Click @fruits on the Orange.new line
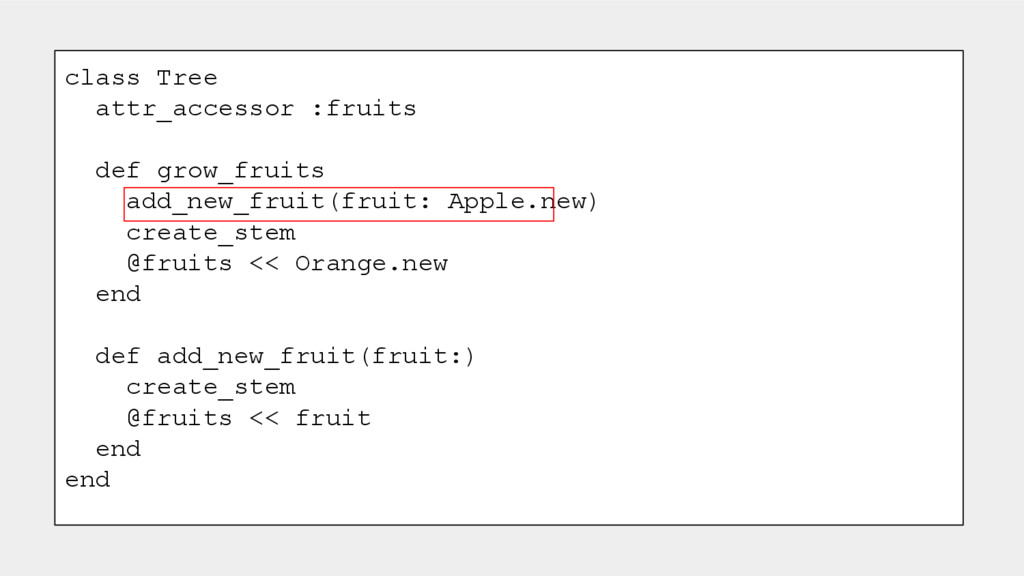The image size is (1024, 576). [x=179, y=264]
